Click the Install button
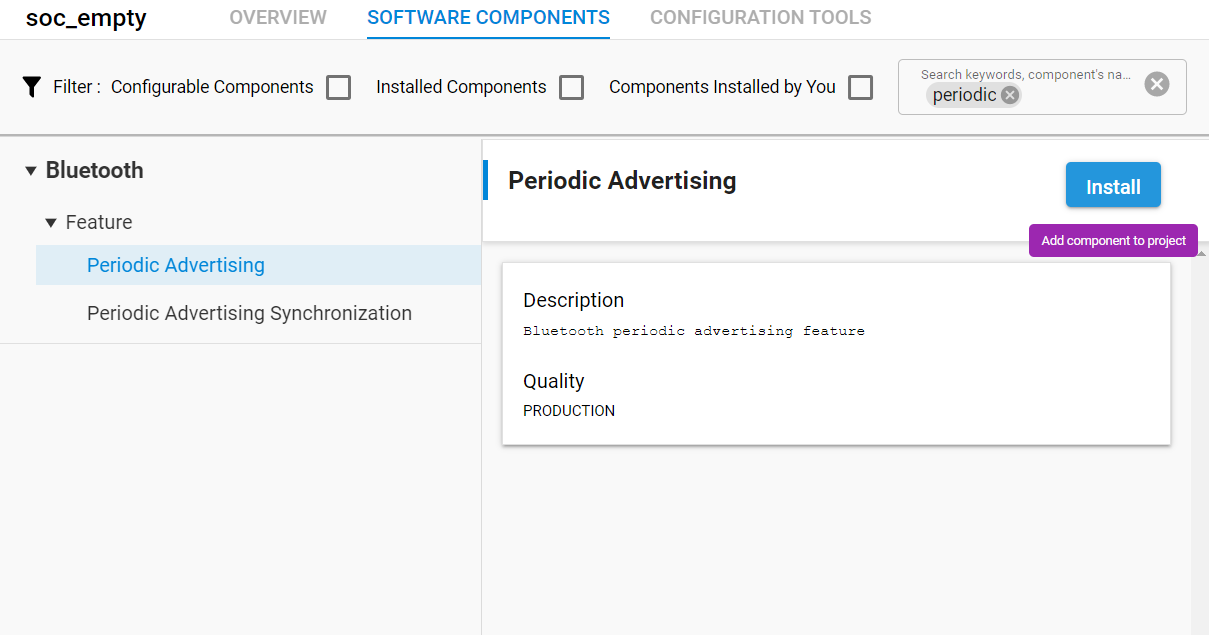 pos(1113,185)
